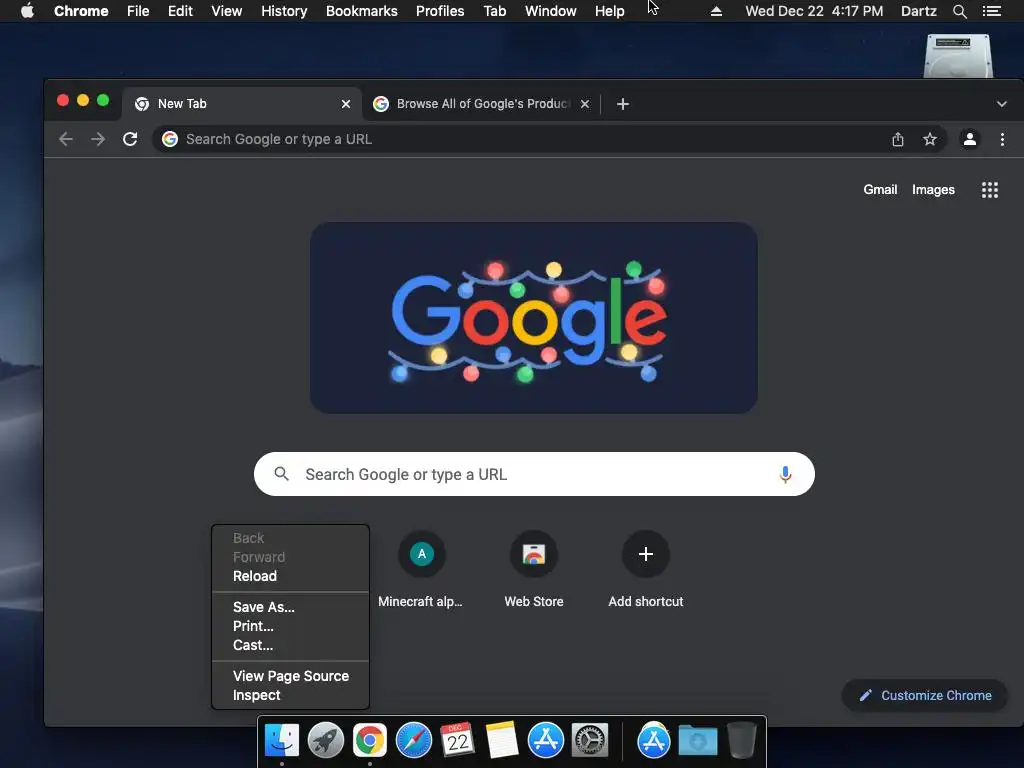Image resolution: width=1024 pixels, height=768 pixels.
Task: Open Notes from the dock
Action: tap(502, 740)
